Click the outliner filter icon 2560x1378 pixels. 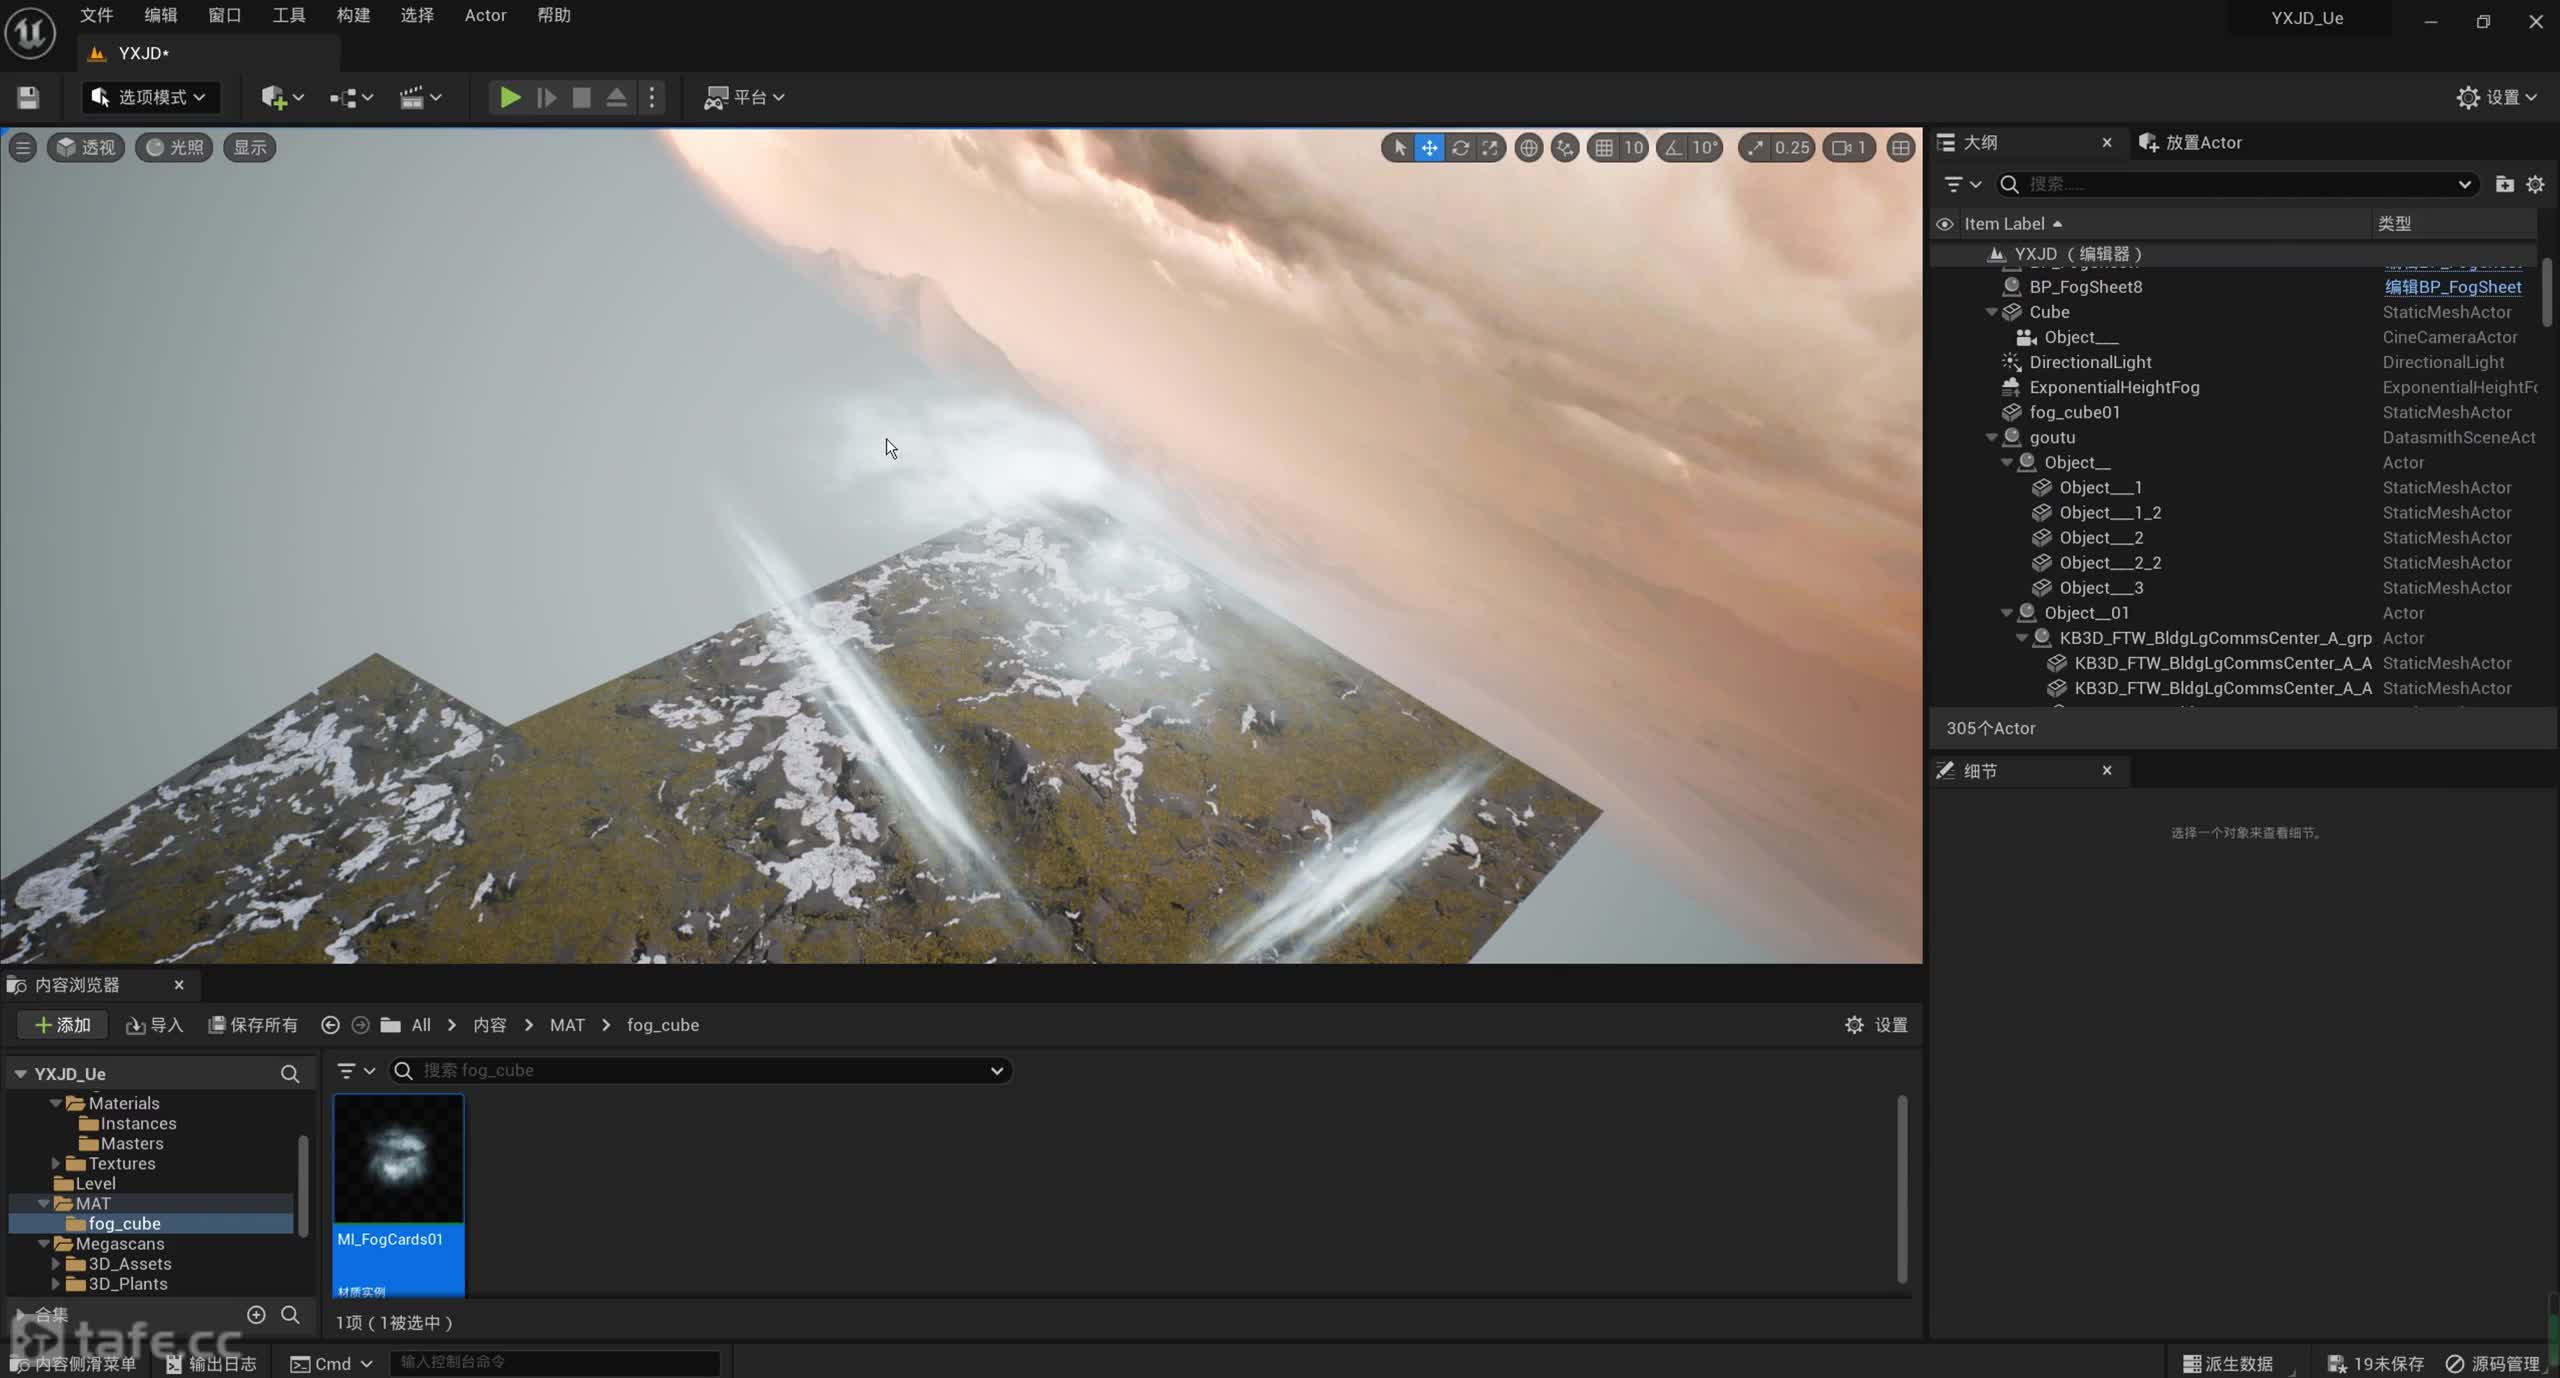click(x=1961, y=184)
